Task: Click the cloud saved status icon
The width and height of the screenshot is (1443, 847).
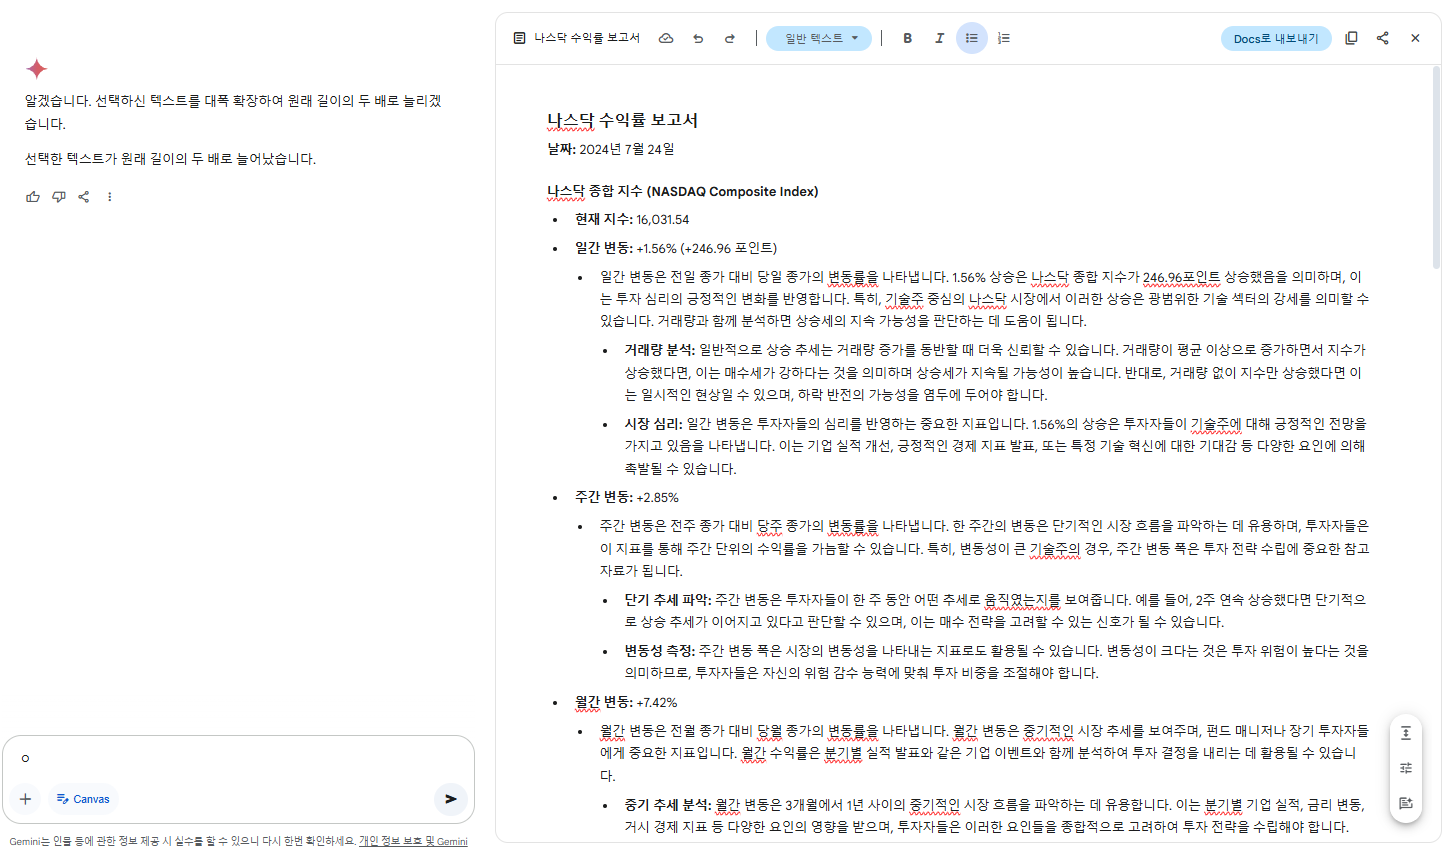Action: [x=666, y=38]
